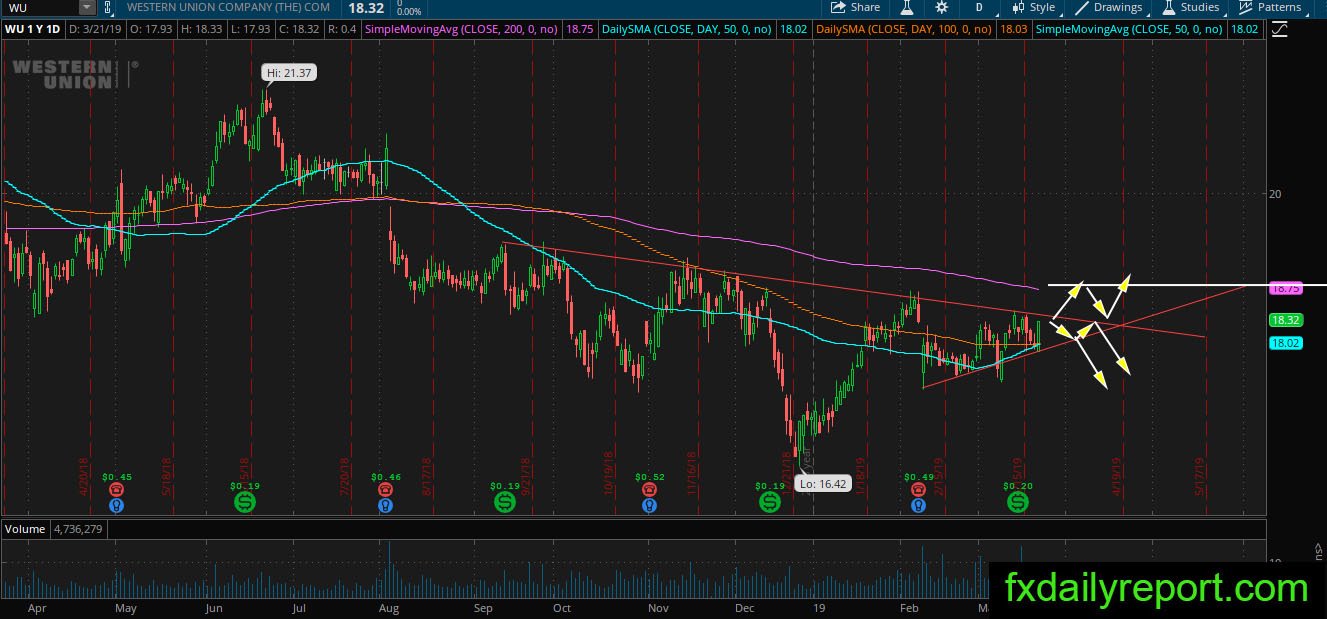Click the lightbulb icon under $0.52 earnings
This screenshot has height=619, width=1327.
click(650, 506)
